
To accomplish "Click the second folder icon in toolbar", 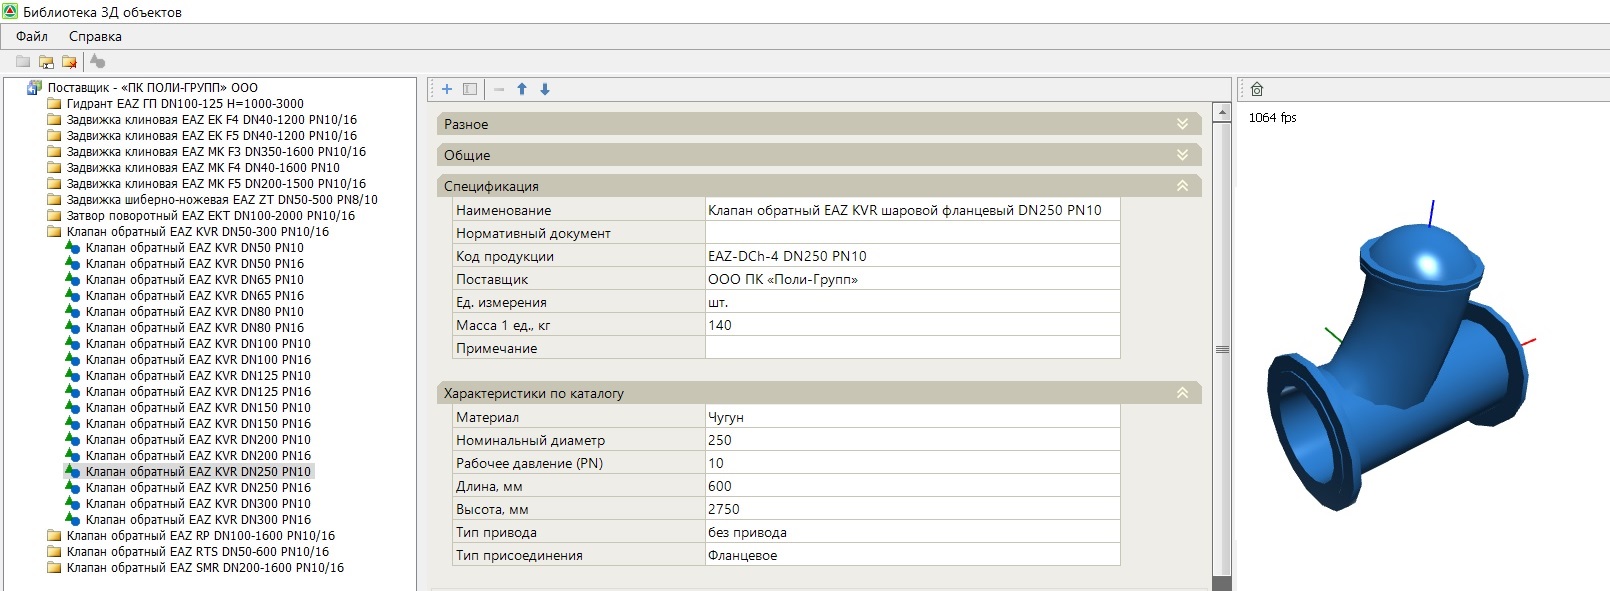I will (46, 62).
